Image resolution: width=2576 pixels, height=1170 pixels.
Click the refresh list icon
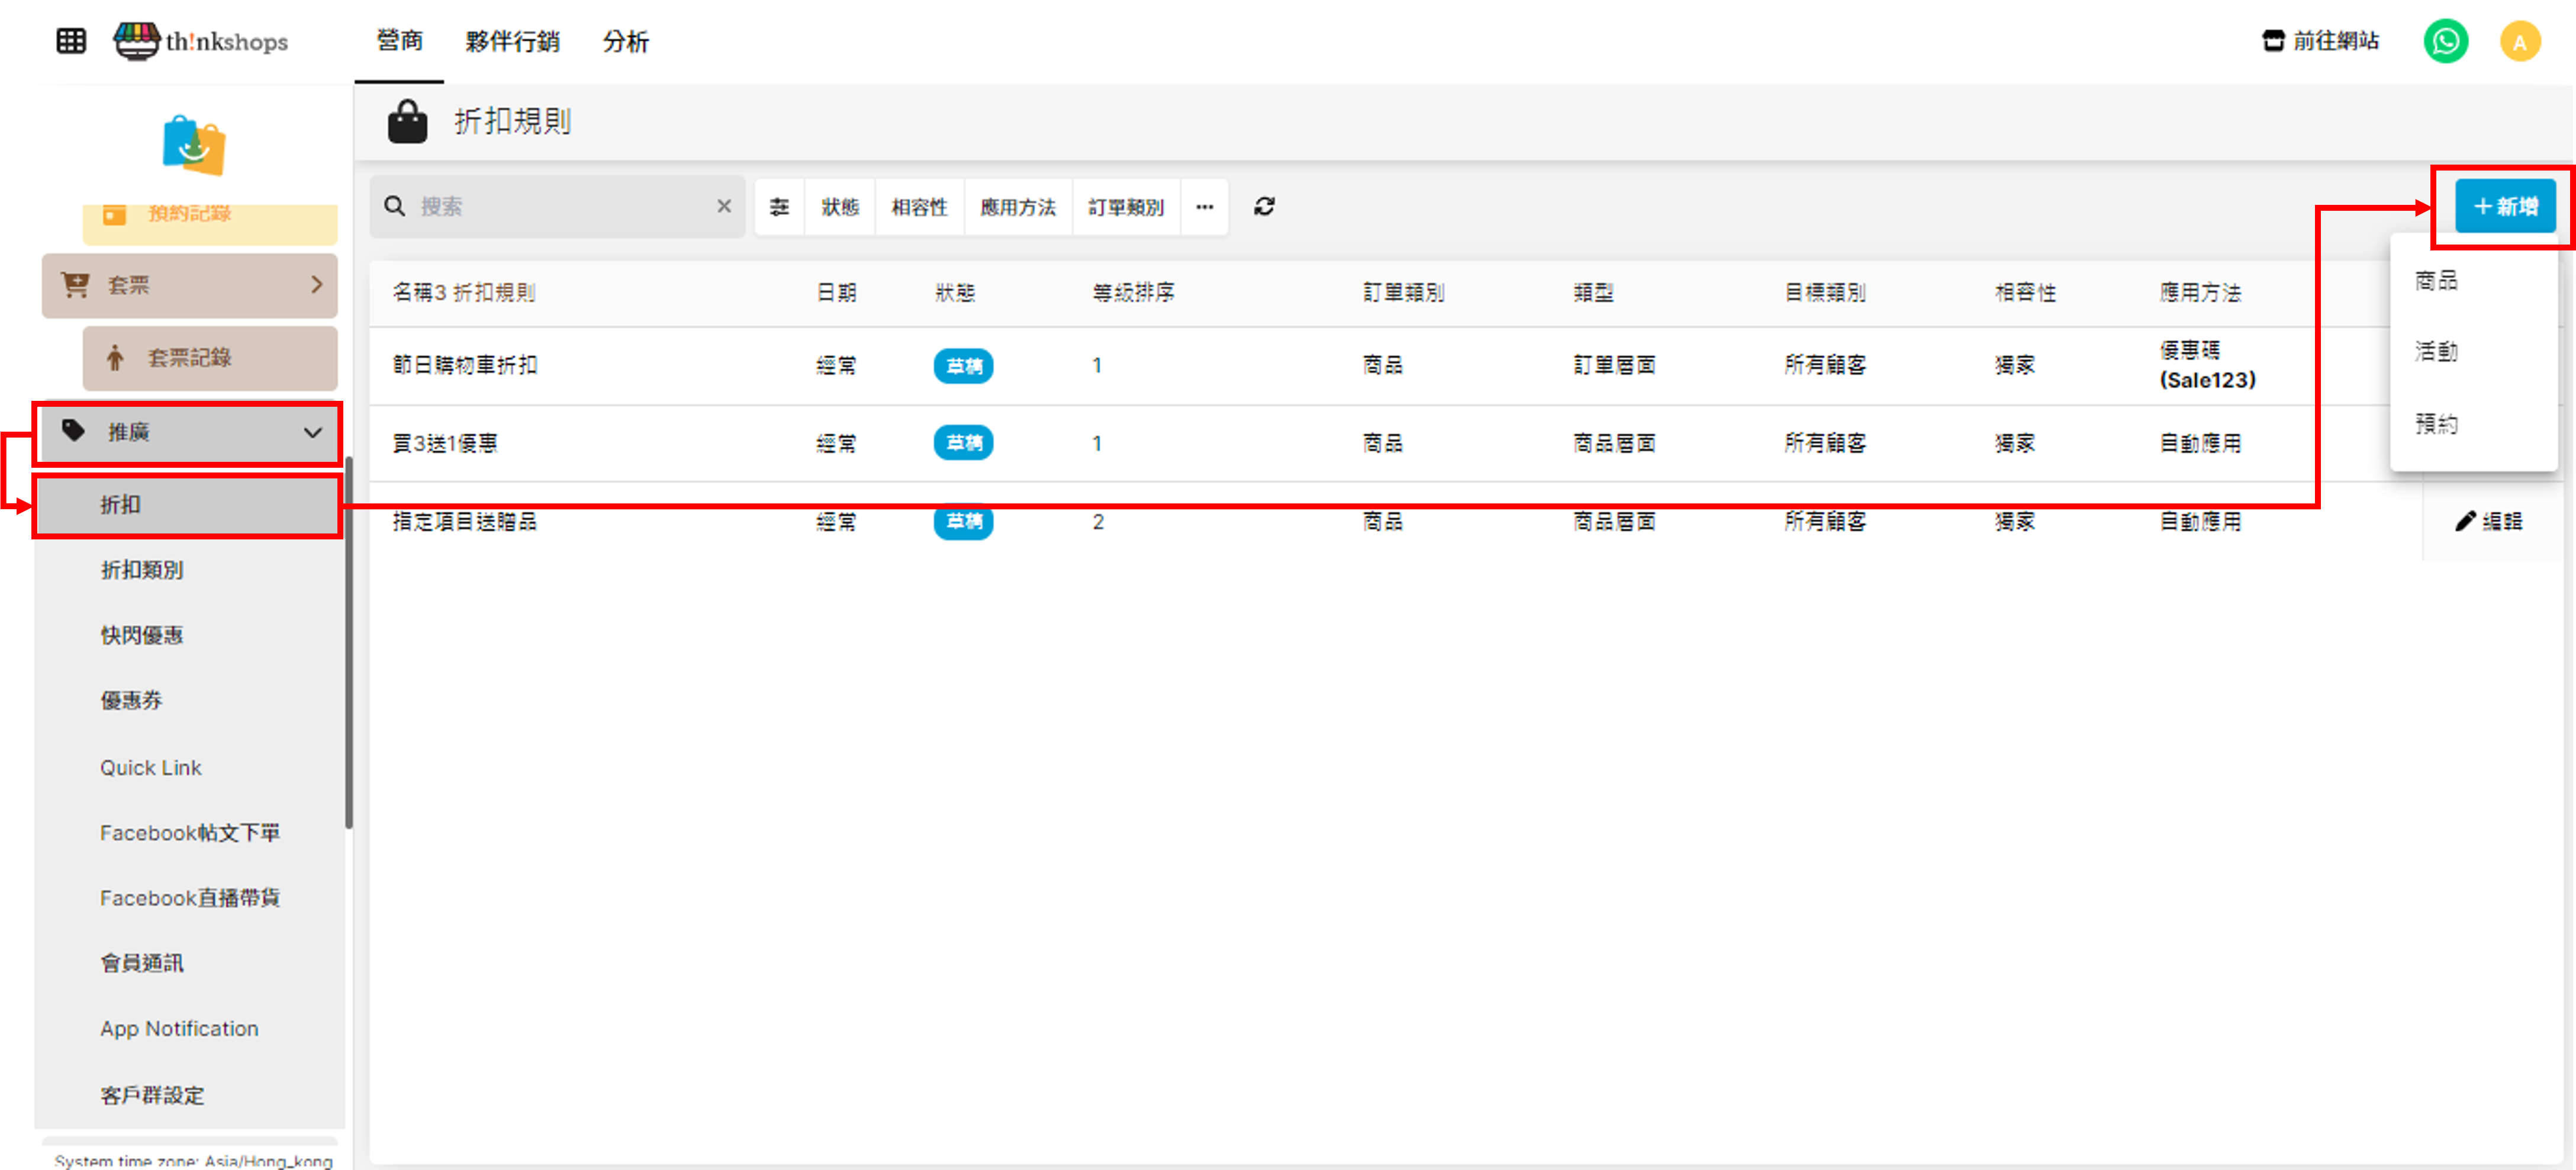[1264, 206]
